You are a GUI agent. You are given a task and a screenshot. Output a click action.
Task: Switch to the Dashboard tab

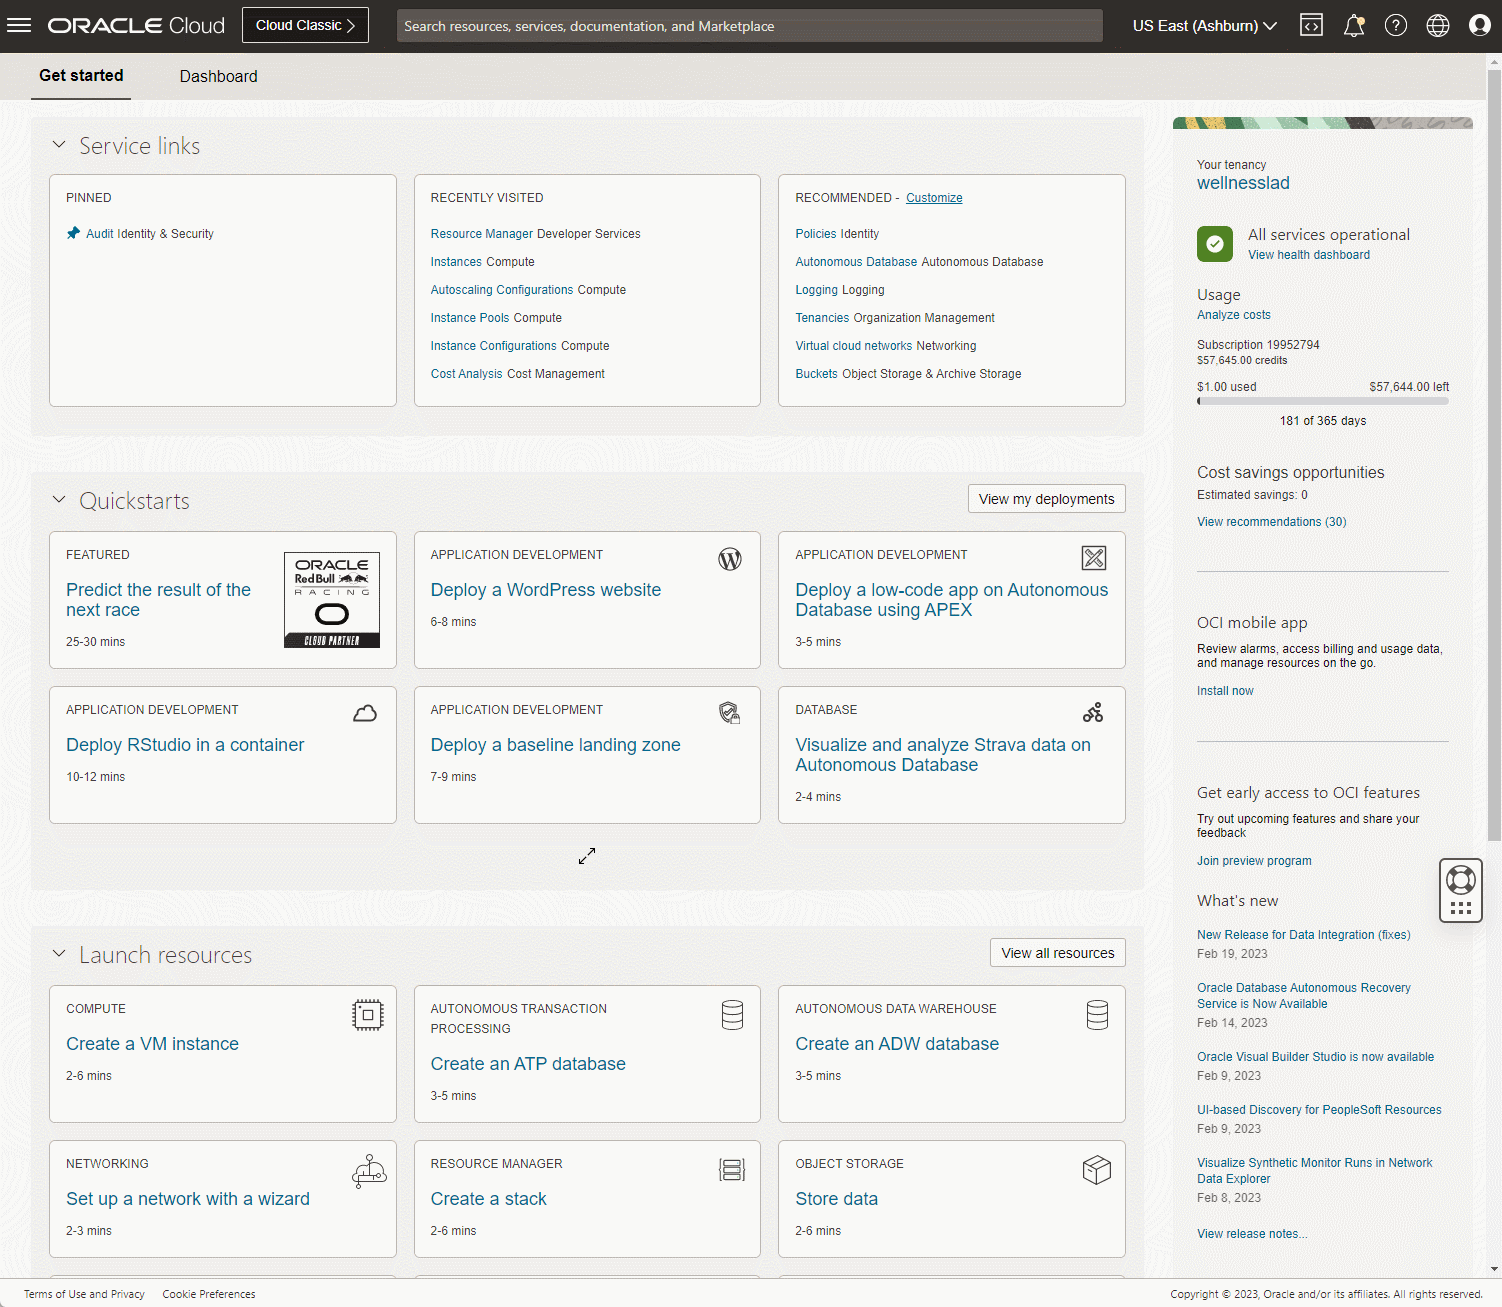pyautogui.click(x=218, y=77)
